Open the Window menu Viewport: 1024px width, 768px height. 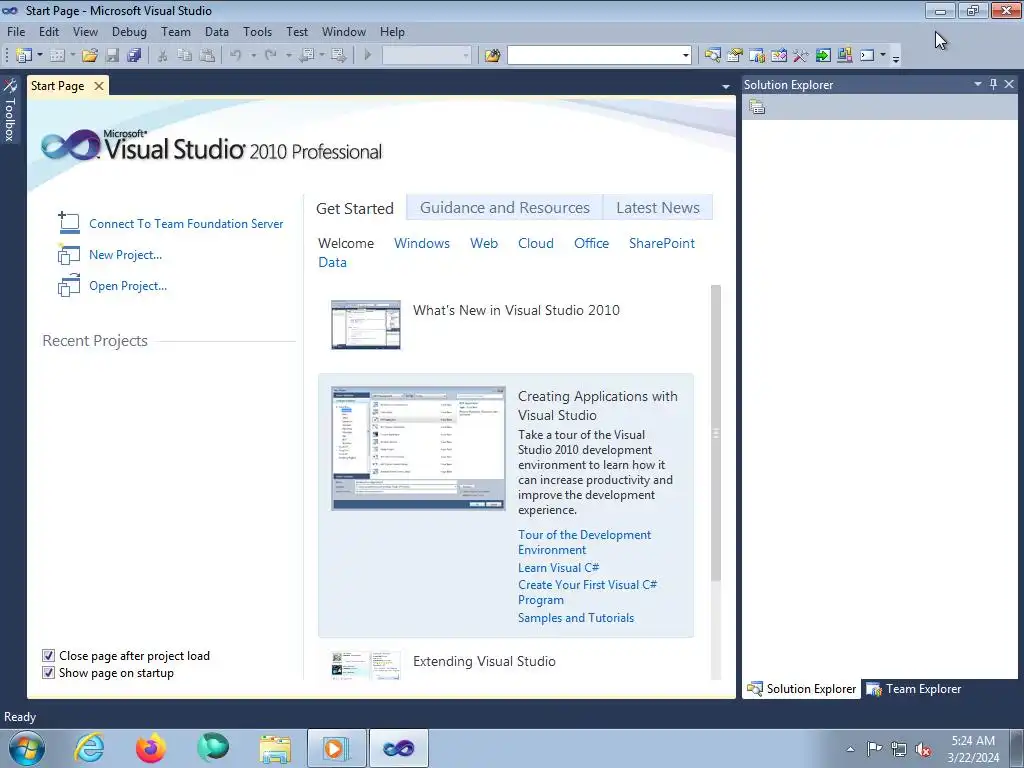tap(344, 31)
